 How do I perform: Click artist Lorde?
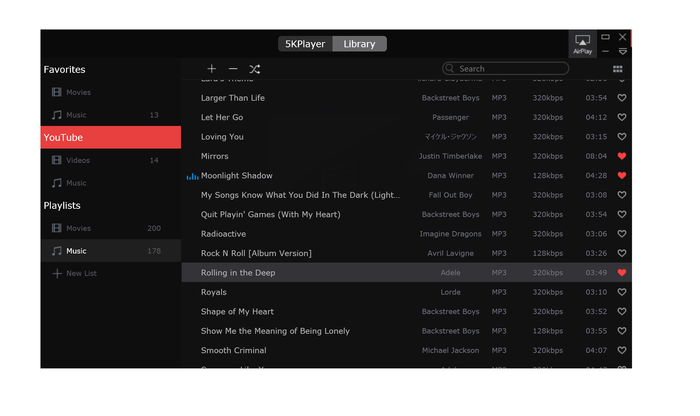[450, 292]
